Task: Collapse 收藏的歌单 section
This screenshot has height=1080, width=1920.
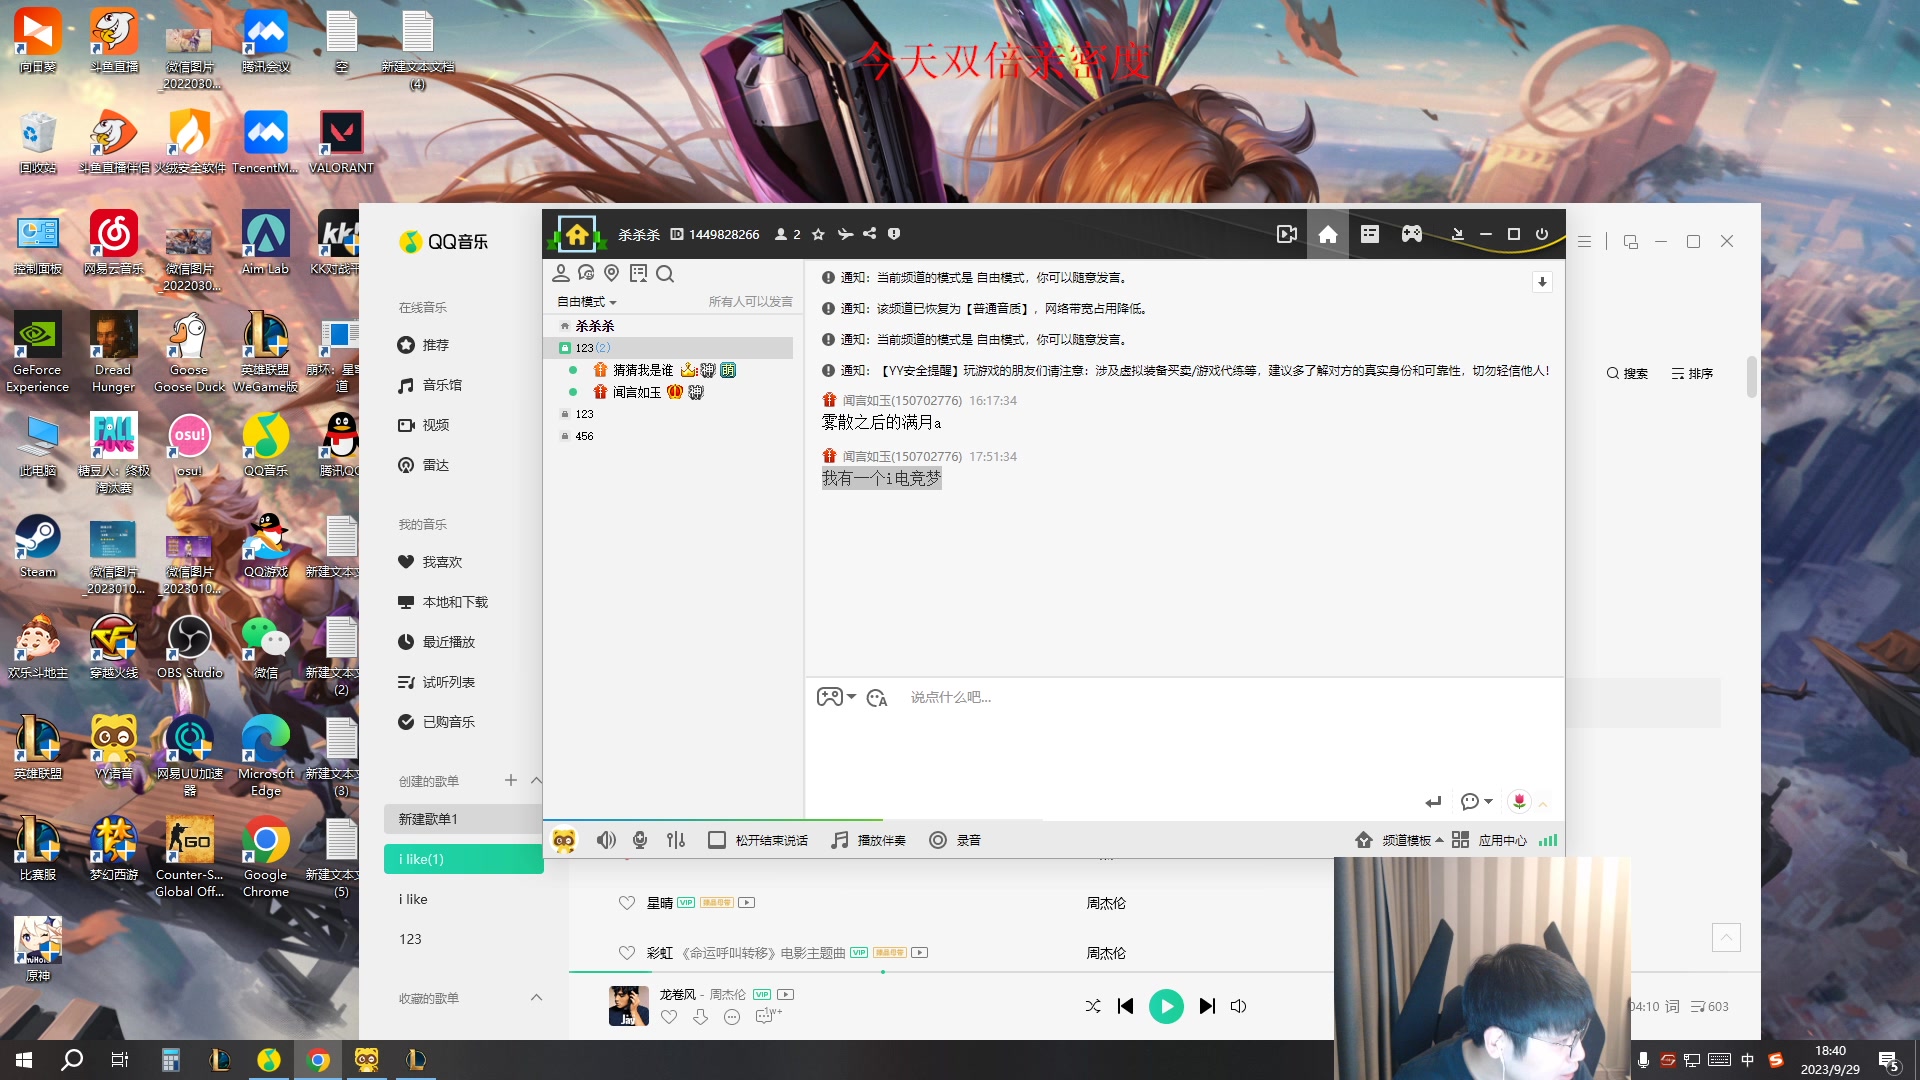Action: [x=536, y=997]
